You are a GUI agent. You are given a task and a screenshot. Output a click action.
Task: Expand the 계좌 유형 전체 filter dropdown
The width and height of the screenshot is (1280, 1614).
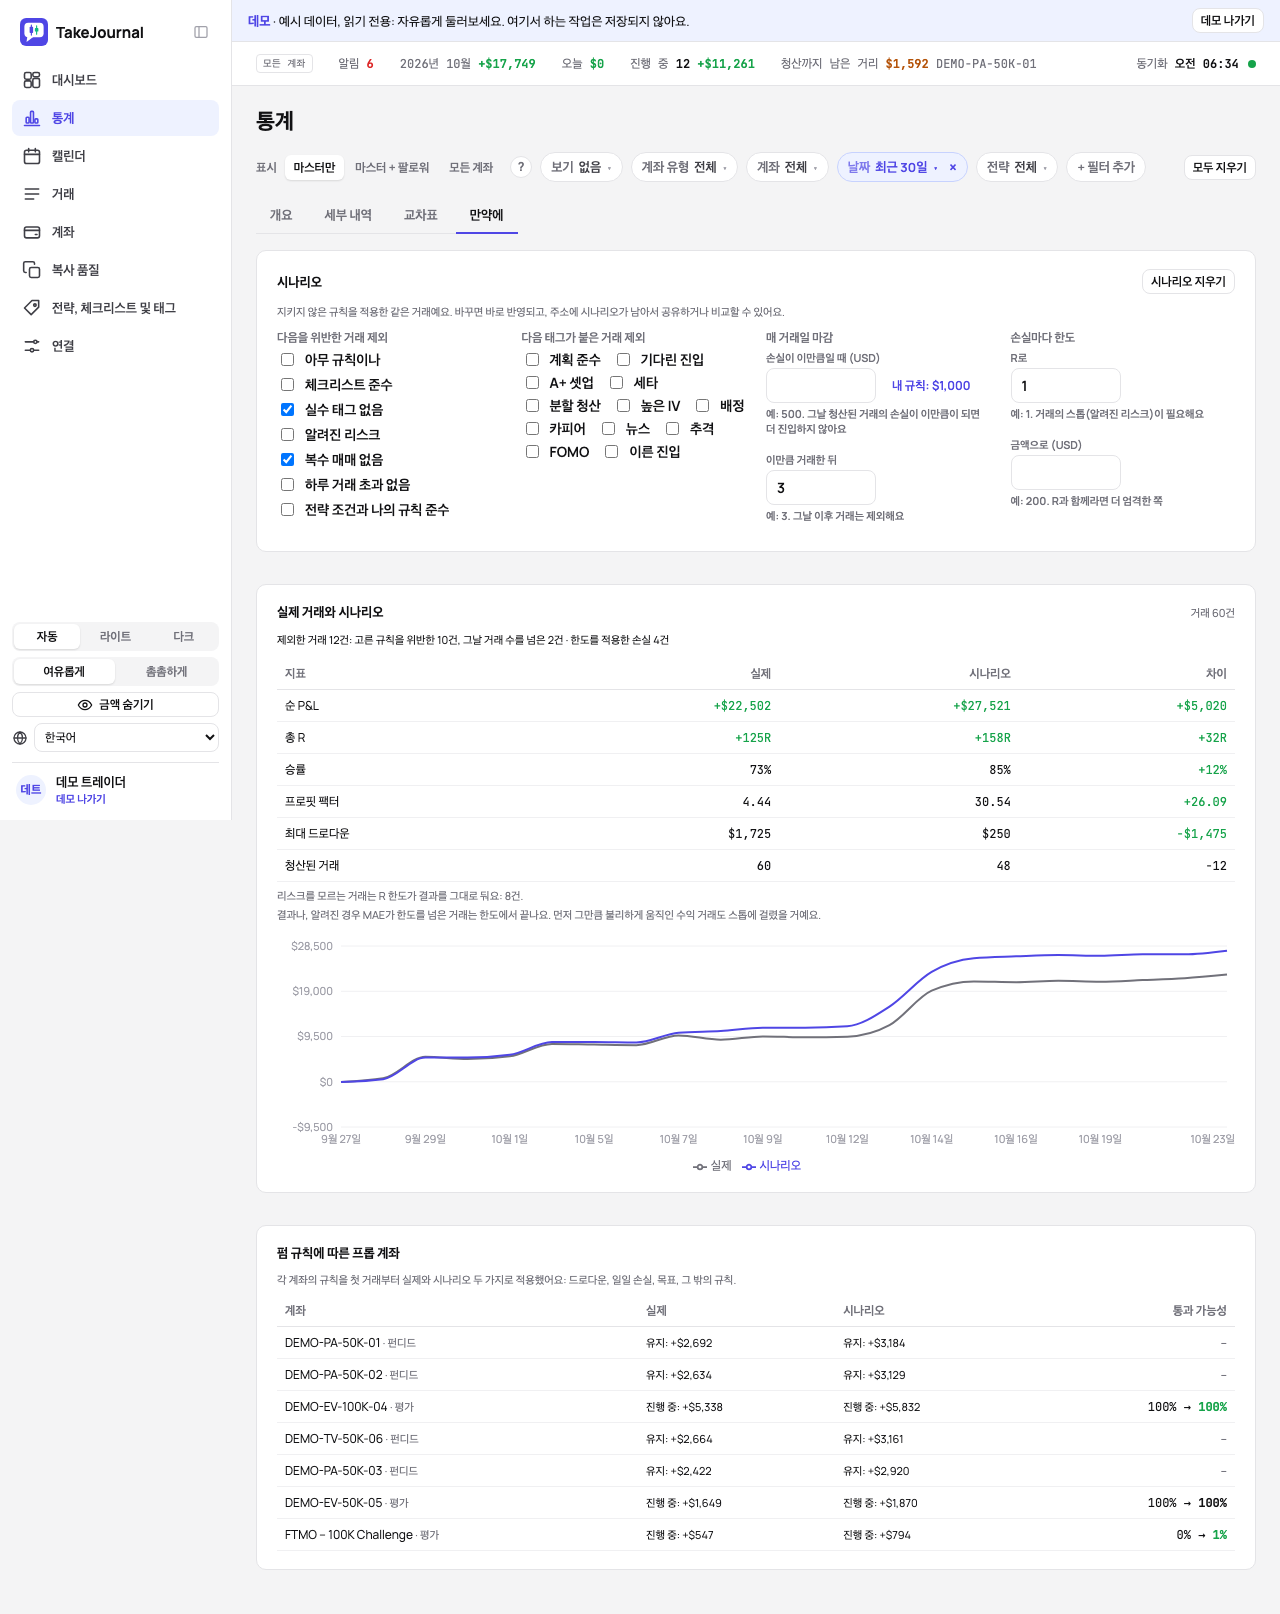tap(684, 167)
